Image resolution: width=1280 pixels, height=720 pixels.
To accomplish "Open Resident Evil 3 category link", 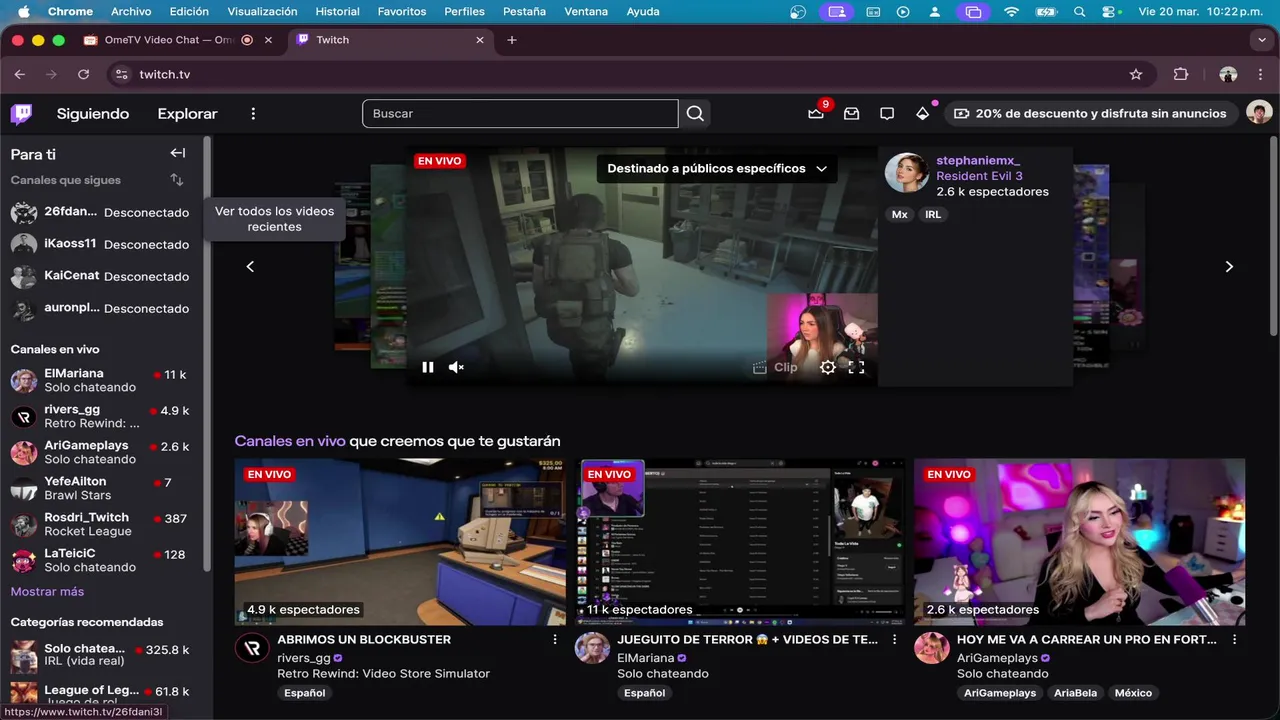I will click(x=979, y=176).
